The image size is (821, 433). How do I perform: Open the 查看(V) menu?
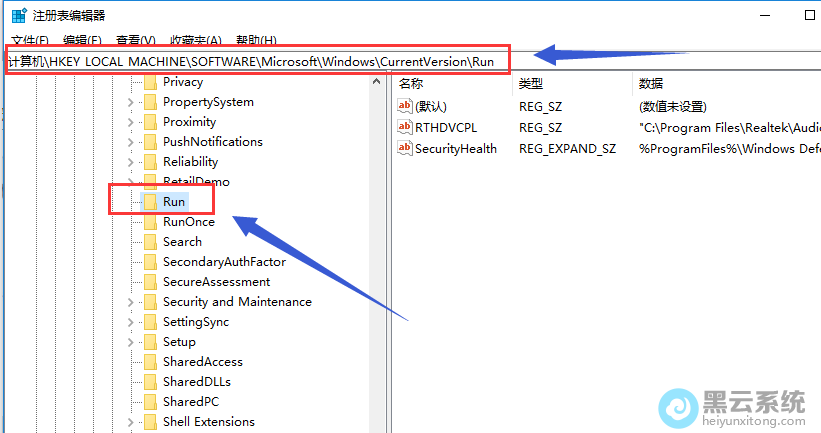click(x=136, y=40)
